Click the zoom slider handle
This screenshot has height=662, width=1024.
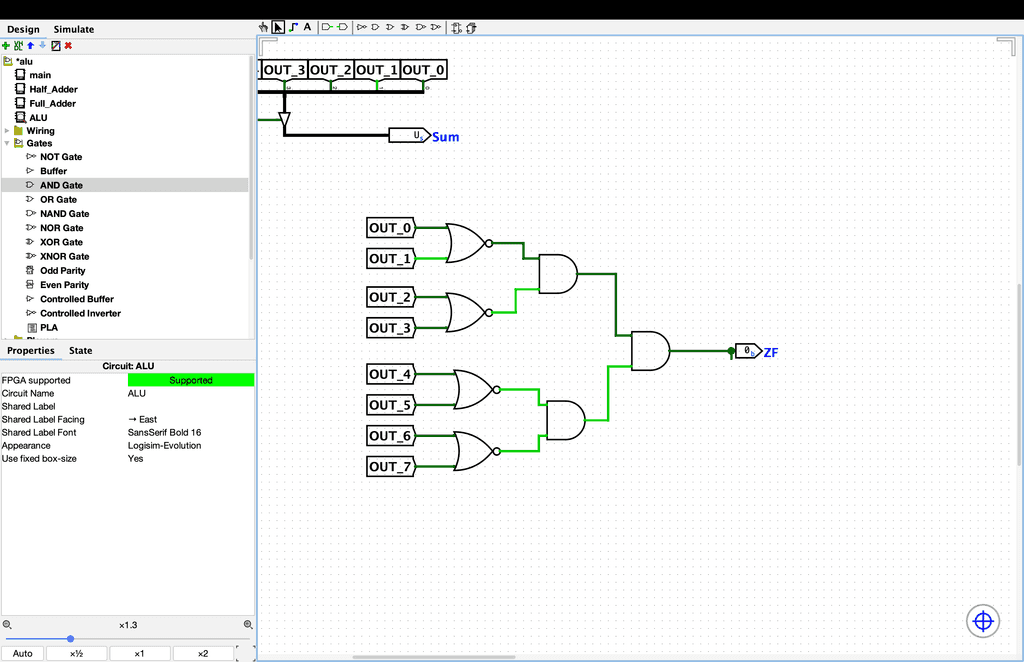click(70, 638)
